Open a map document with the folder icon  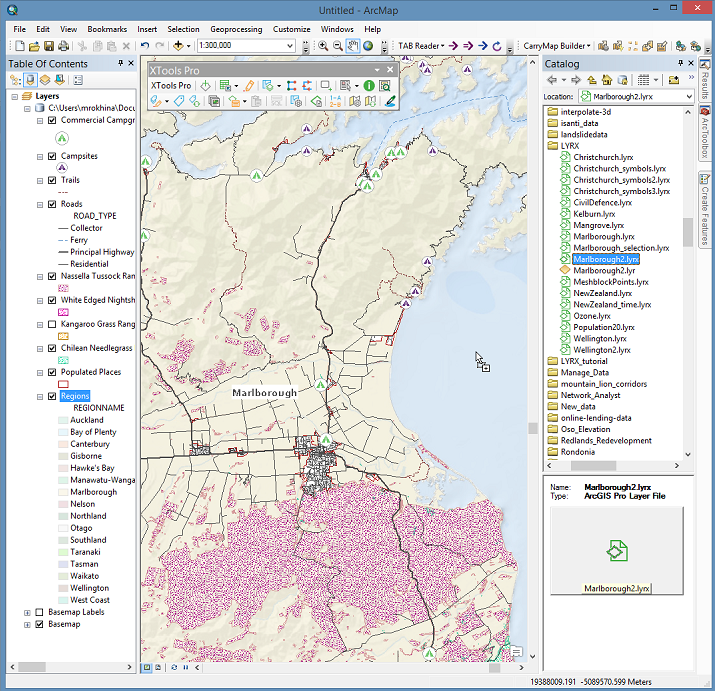[34, 46]
